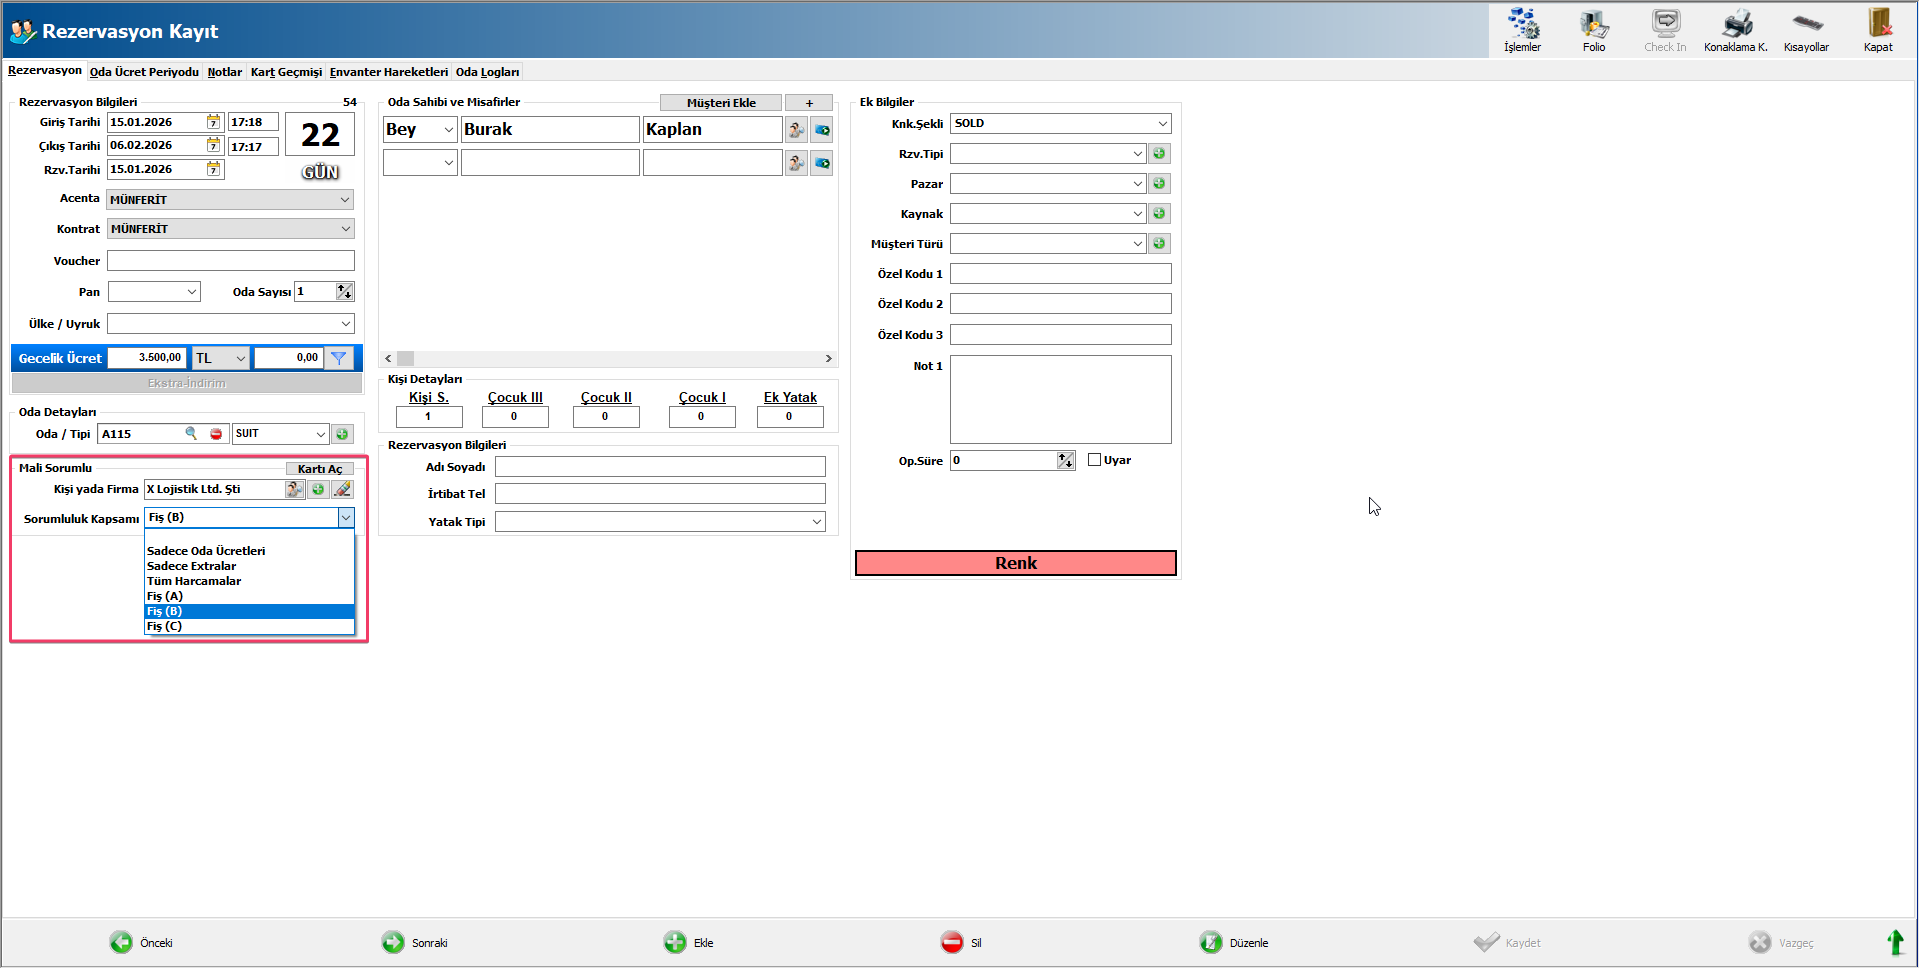Viewport: 1920px width, 969px height.
Task: Choose Tüm Harcamalar option
Action: pyautogui.click(x=194, y=581)
